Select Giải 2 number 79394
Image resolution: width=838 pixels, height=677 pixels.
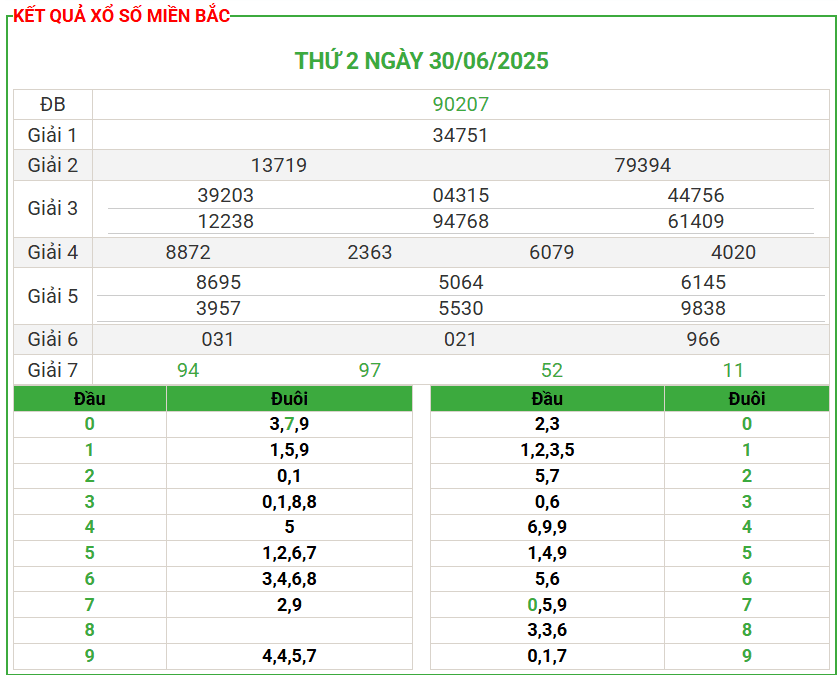tap(642, 165)
